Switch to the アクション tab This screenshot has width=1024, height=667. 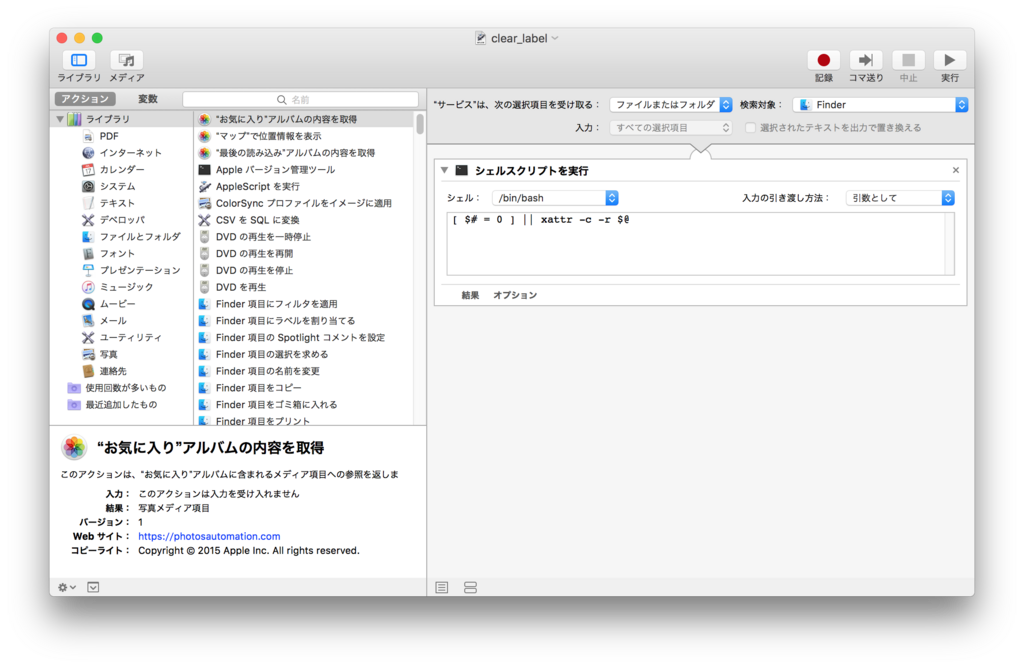(85, 99)
